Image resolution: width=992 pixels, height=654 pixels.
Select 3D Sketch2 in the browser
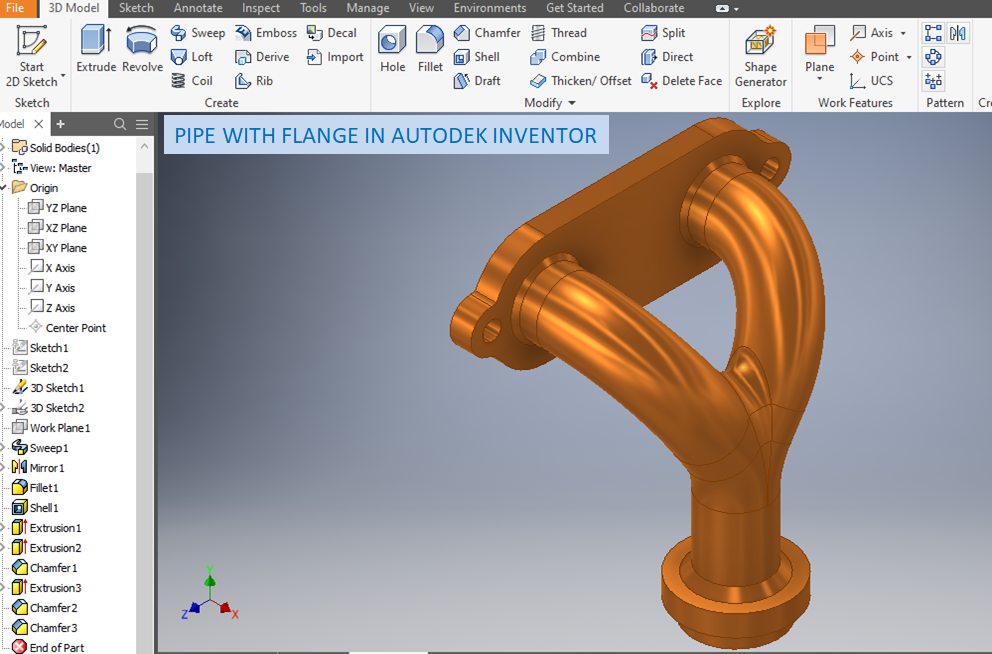tap(48, 408)
